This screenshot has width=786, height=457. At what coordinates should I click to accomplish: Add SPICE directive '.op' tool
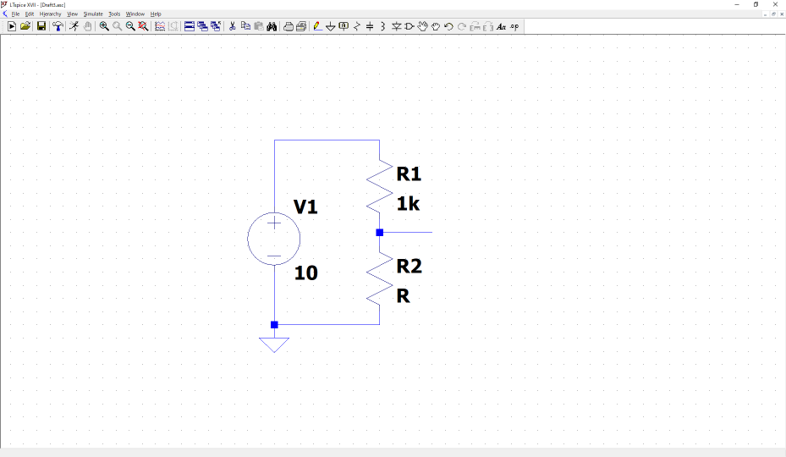pos(514,27)
